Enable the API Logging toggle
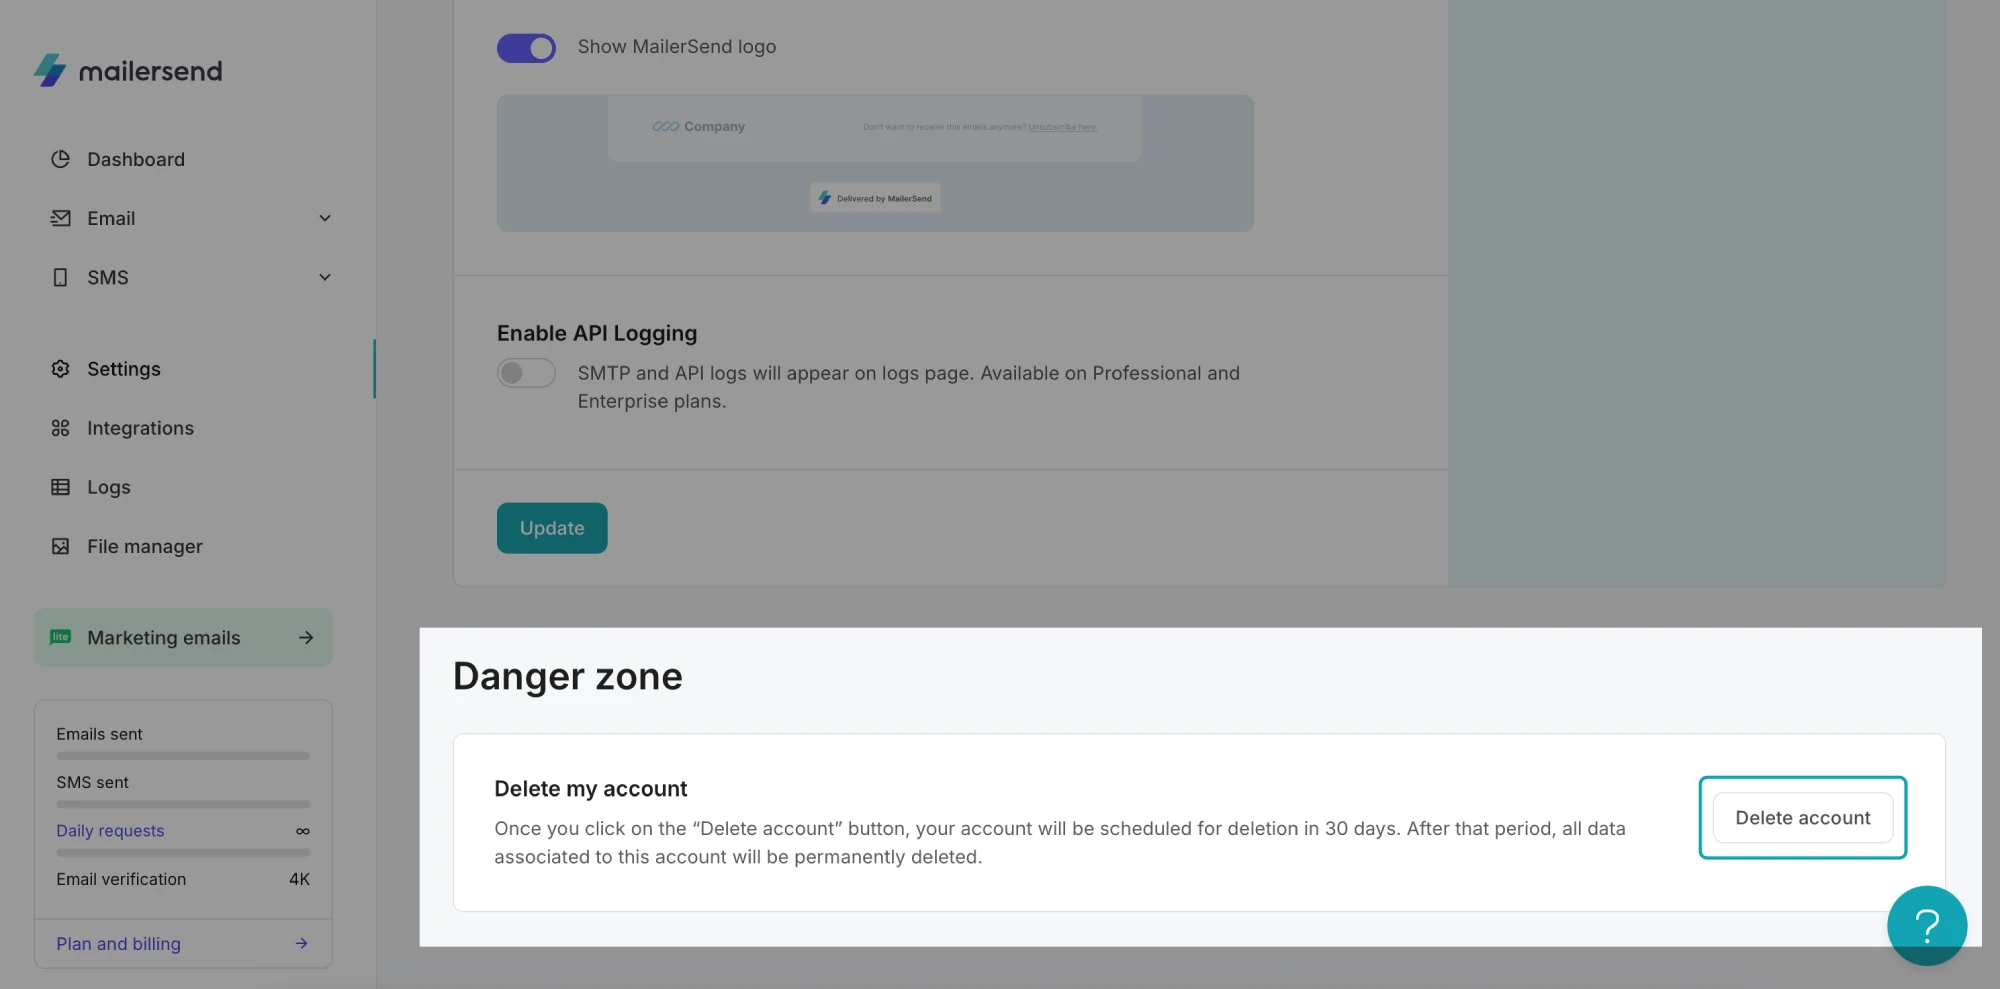 pyautogui.click(x=526, y=373)
